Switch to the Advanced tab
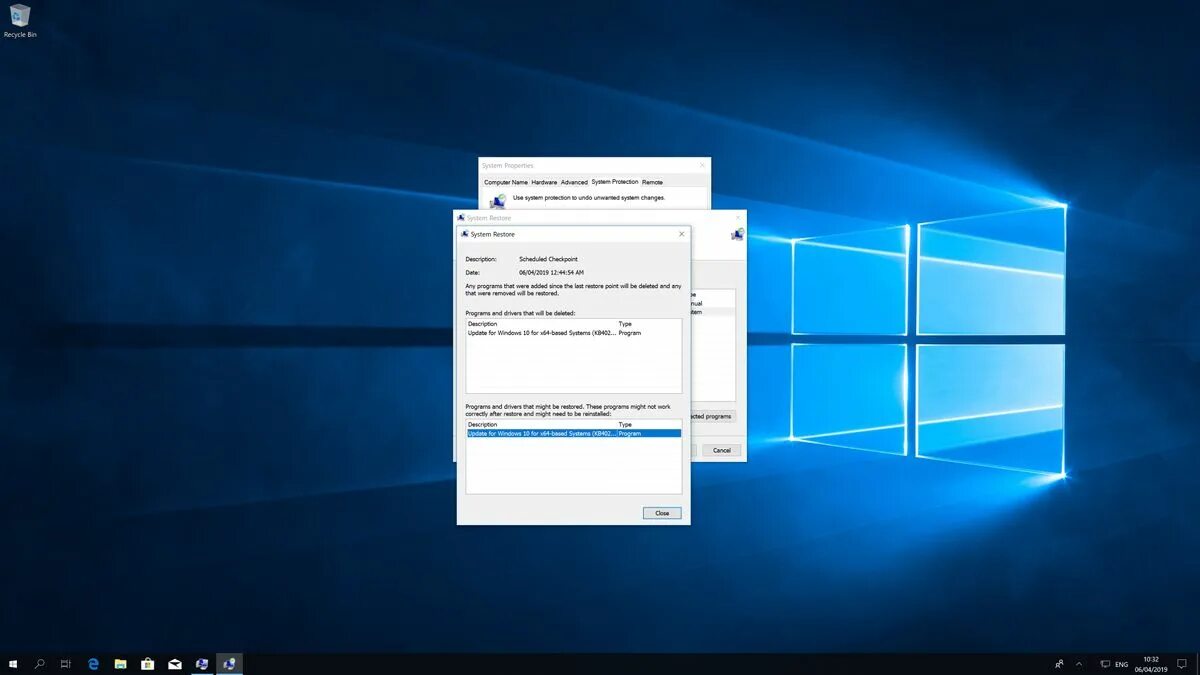The height and width of the screenshot is (675, 1200). point(574,182)
